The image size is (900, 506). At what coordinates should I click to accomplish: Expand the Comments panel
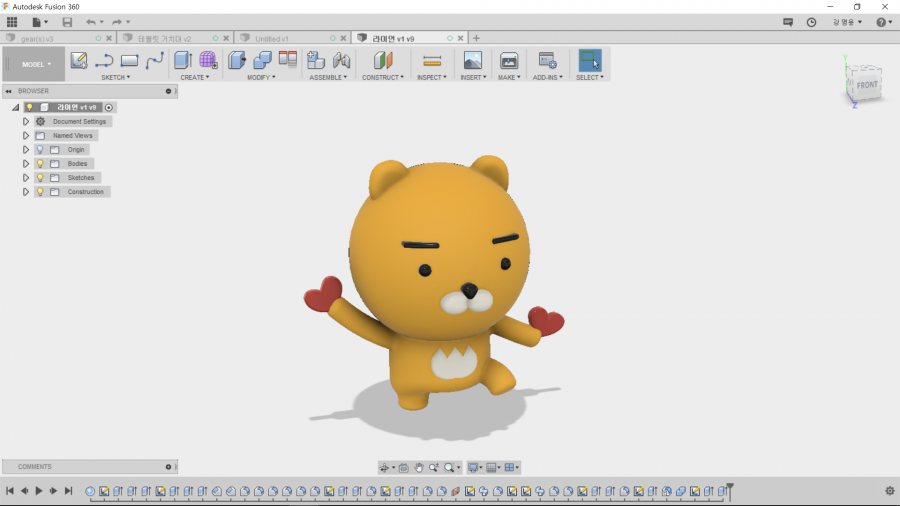[168, 467]
